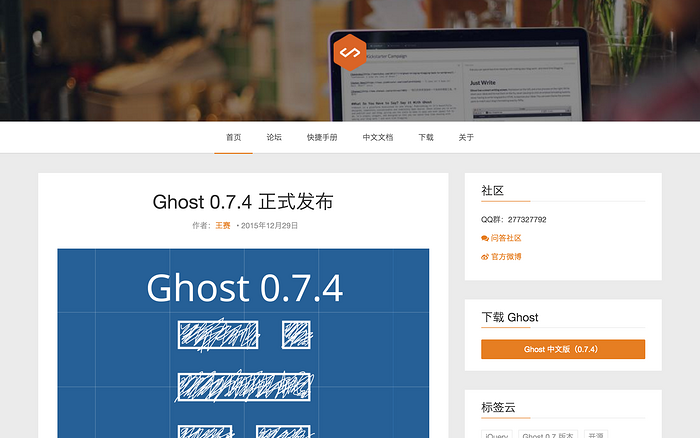The width and height of the screenshot is (700, 438).
Task: Open the 官方微博 link
Action: 506,257
